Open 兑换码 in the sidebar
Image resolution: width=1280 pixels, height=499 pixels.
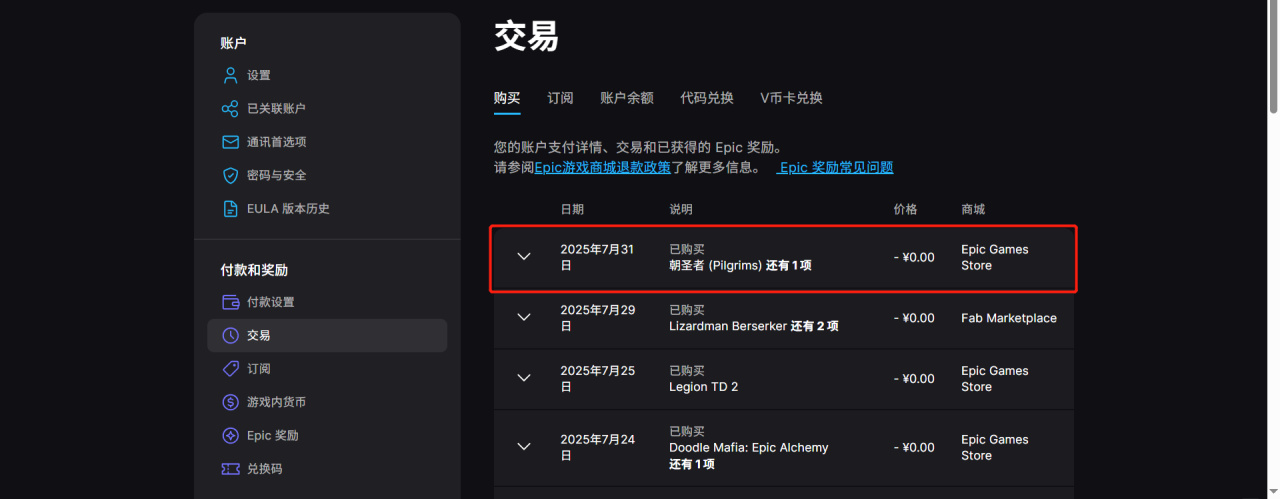[x=265, y=468]
